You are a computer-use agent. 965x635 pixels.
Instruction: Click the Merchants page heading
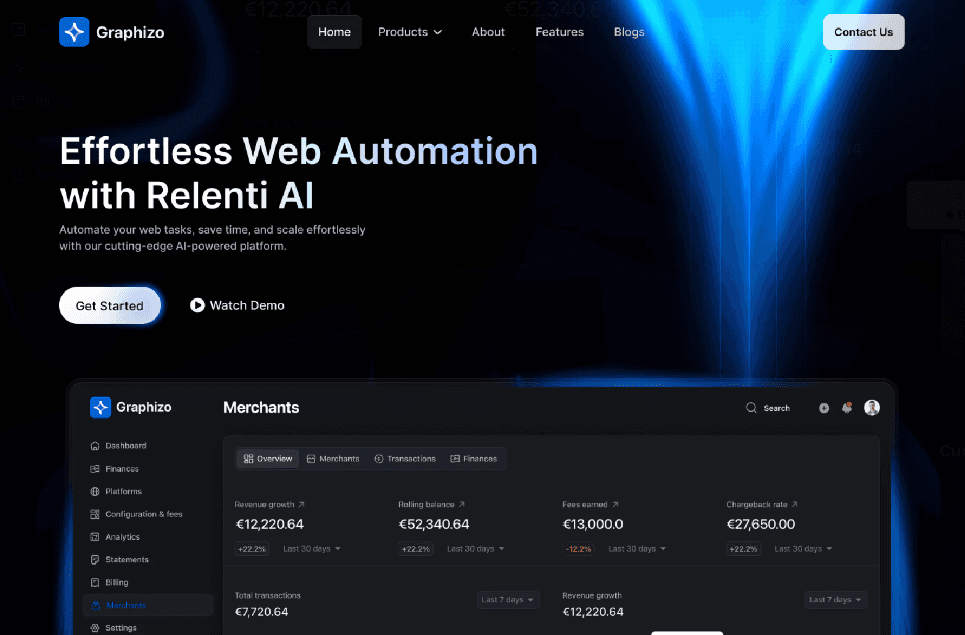click(261, 408)
